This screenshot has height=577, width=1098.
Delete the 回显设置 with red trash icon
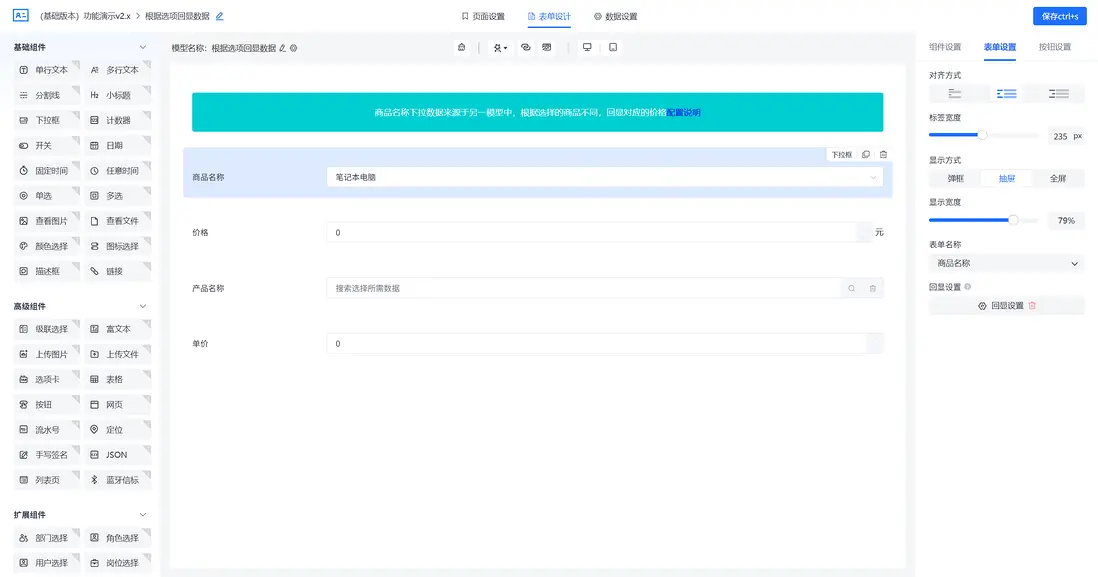pyautogui.click(x=1032, y=306)
